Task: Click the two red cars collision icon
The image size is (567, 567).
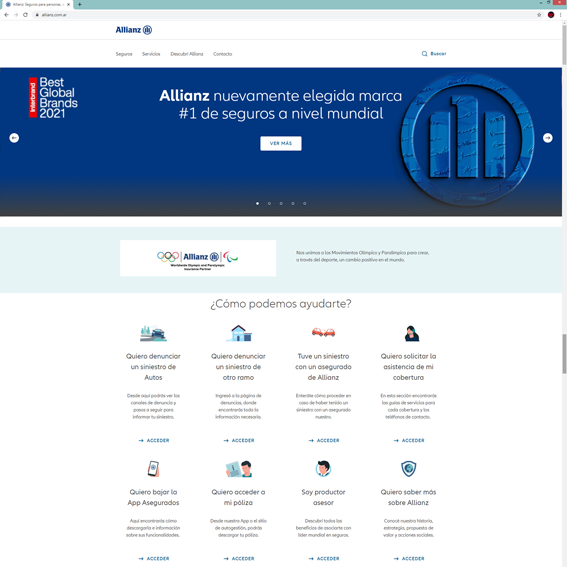Action: tap(323, 332)
